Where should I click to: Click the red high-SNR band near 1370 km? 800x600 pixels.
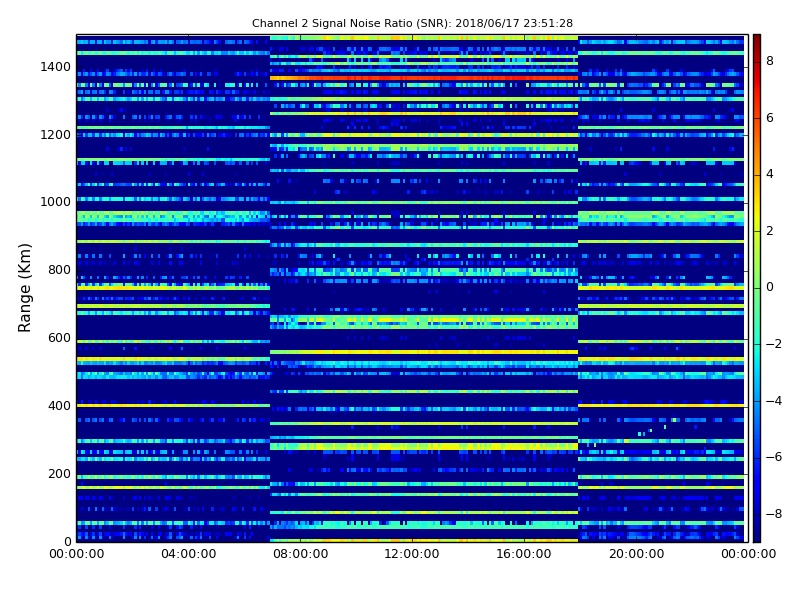click(x=423, y=78)
